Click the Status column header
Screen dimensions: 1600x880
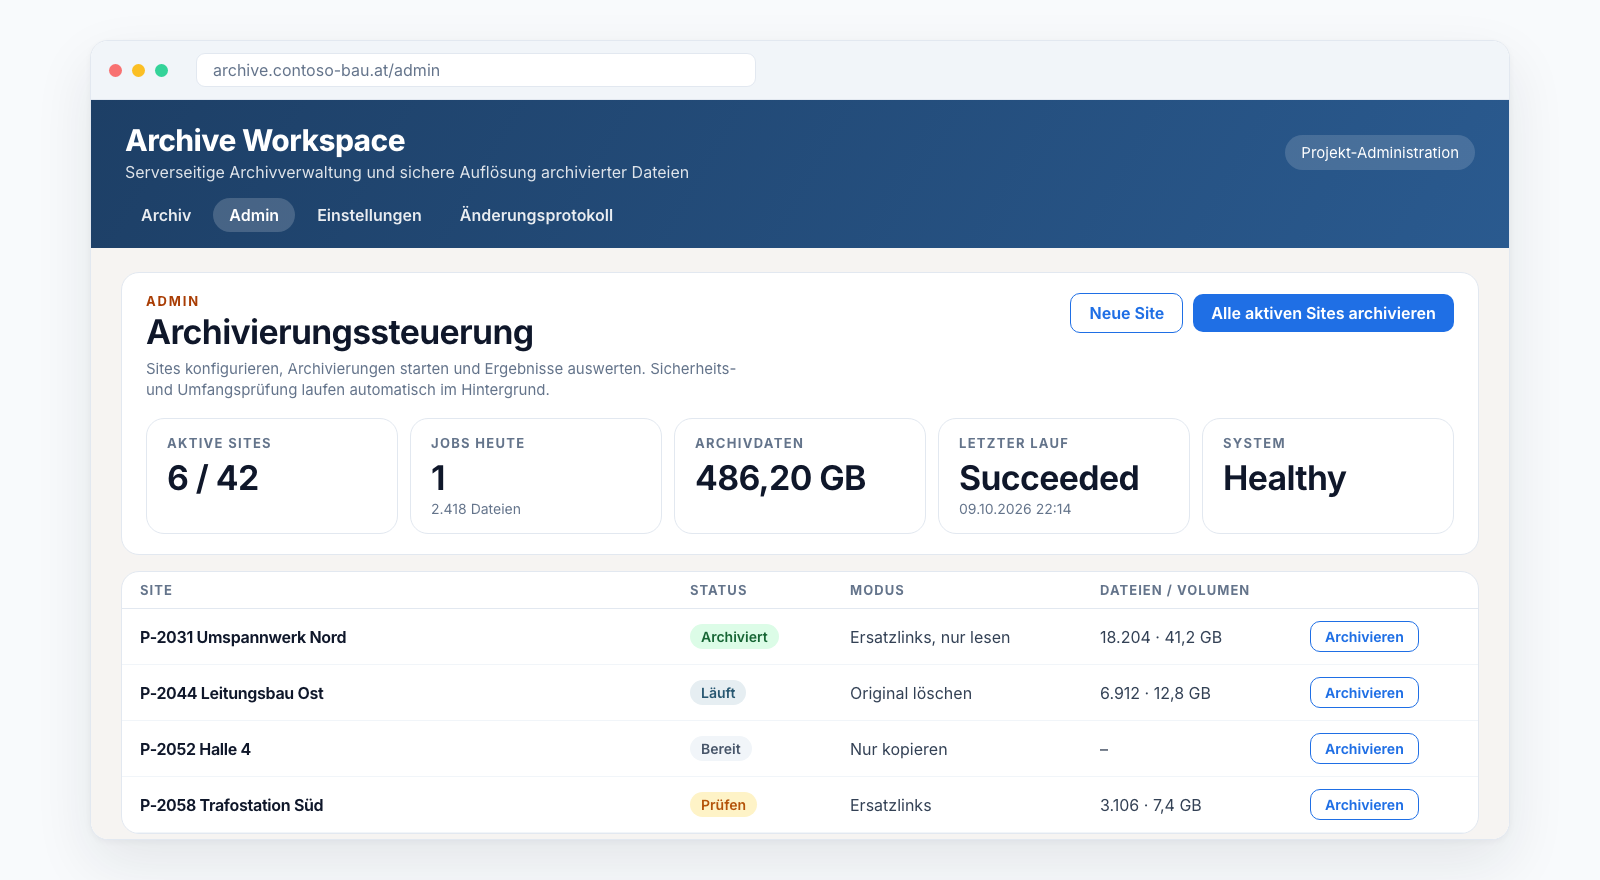[718, 590]
